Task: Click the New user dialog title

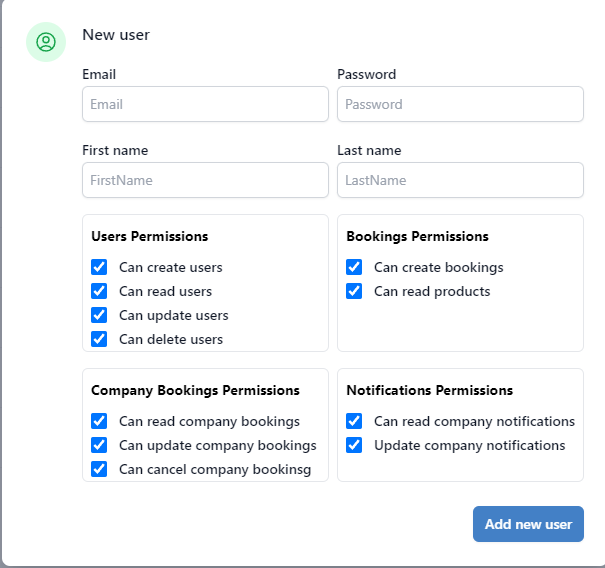Action: point(116,35)
